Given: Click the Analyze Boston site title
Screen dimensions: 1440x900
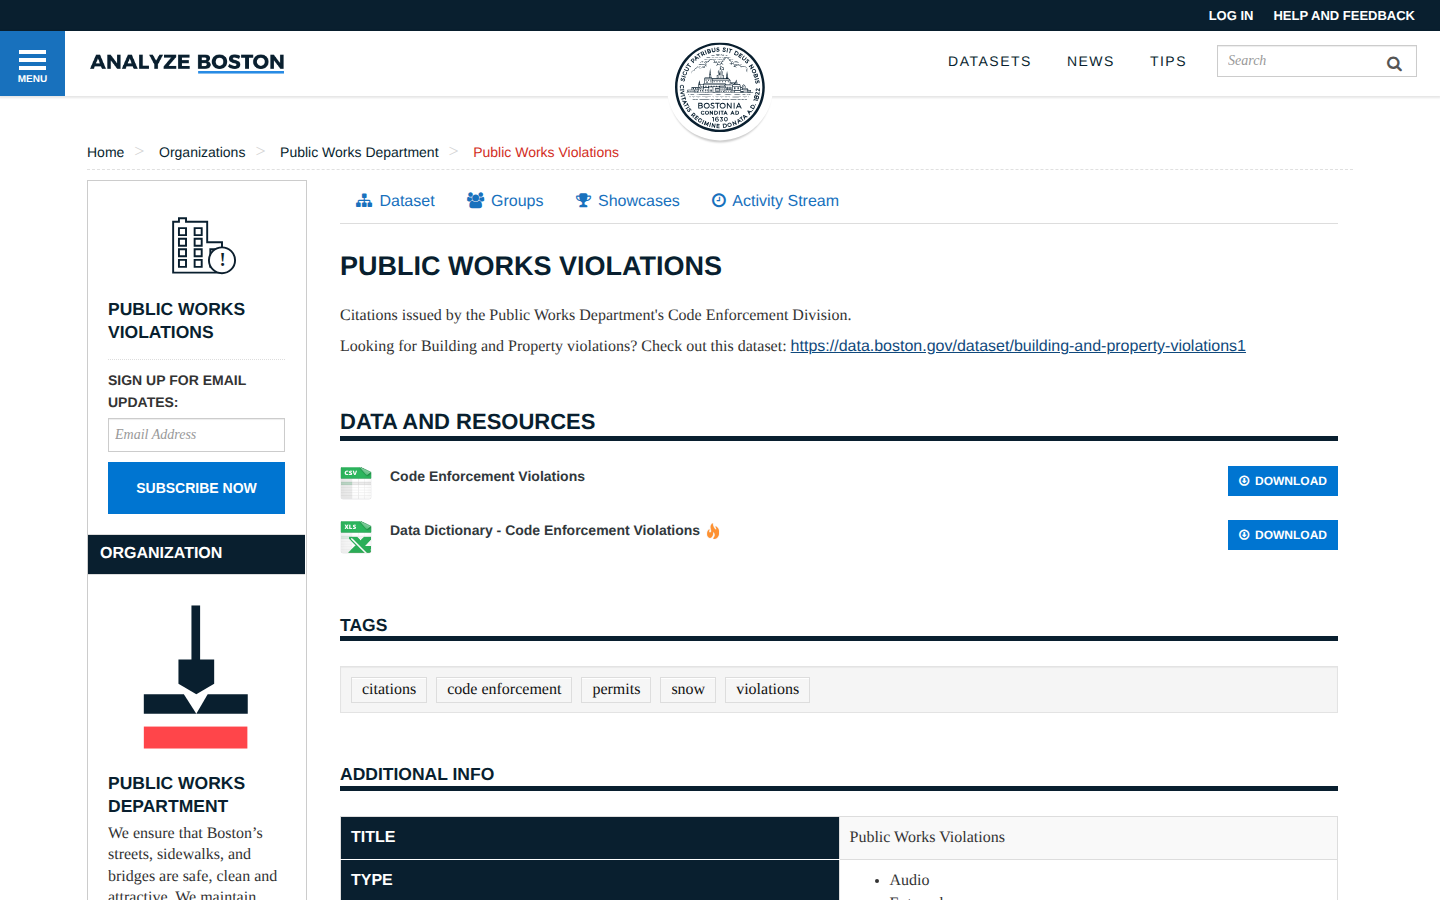Looking at the screenshot, I should [187, 62].
